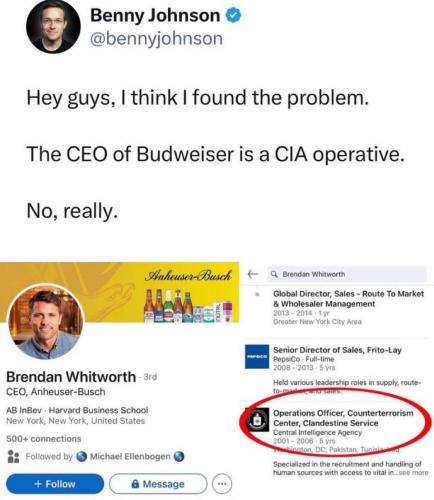The height and width of the screenshot is (500, 434).
Task: Click the Michael Ellenbogen follower link
Action: pos(130,456)
